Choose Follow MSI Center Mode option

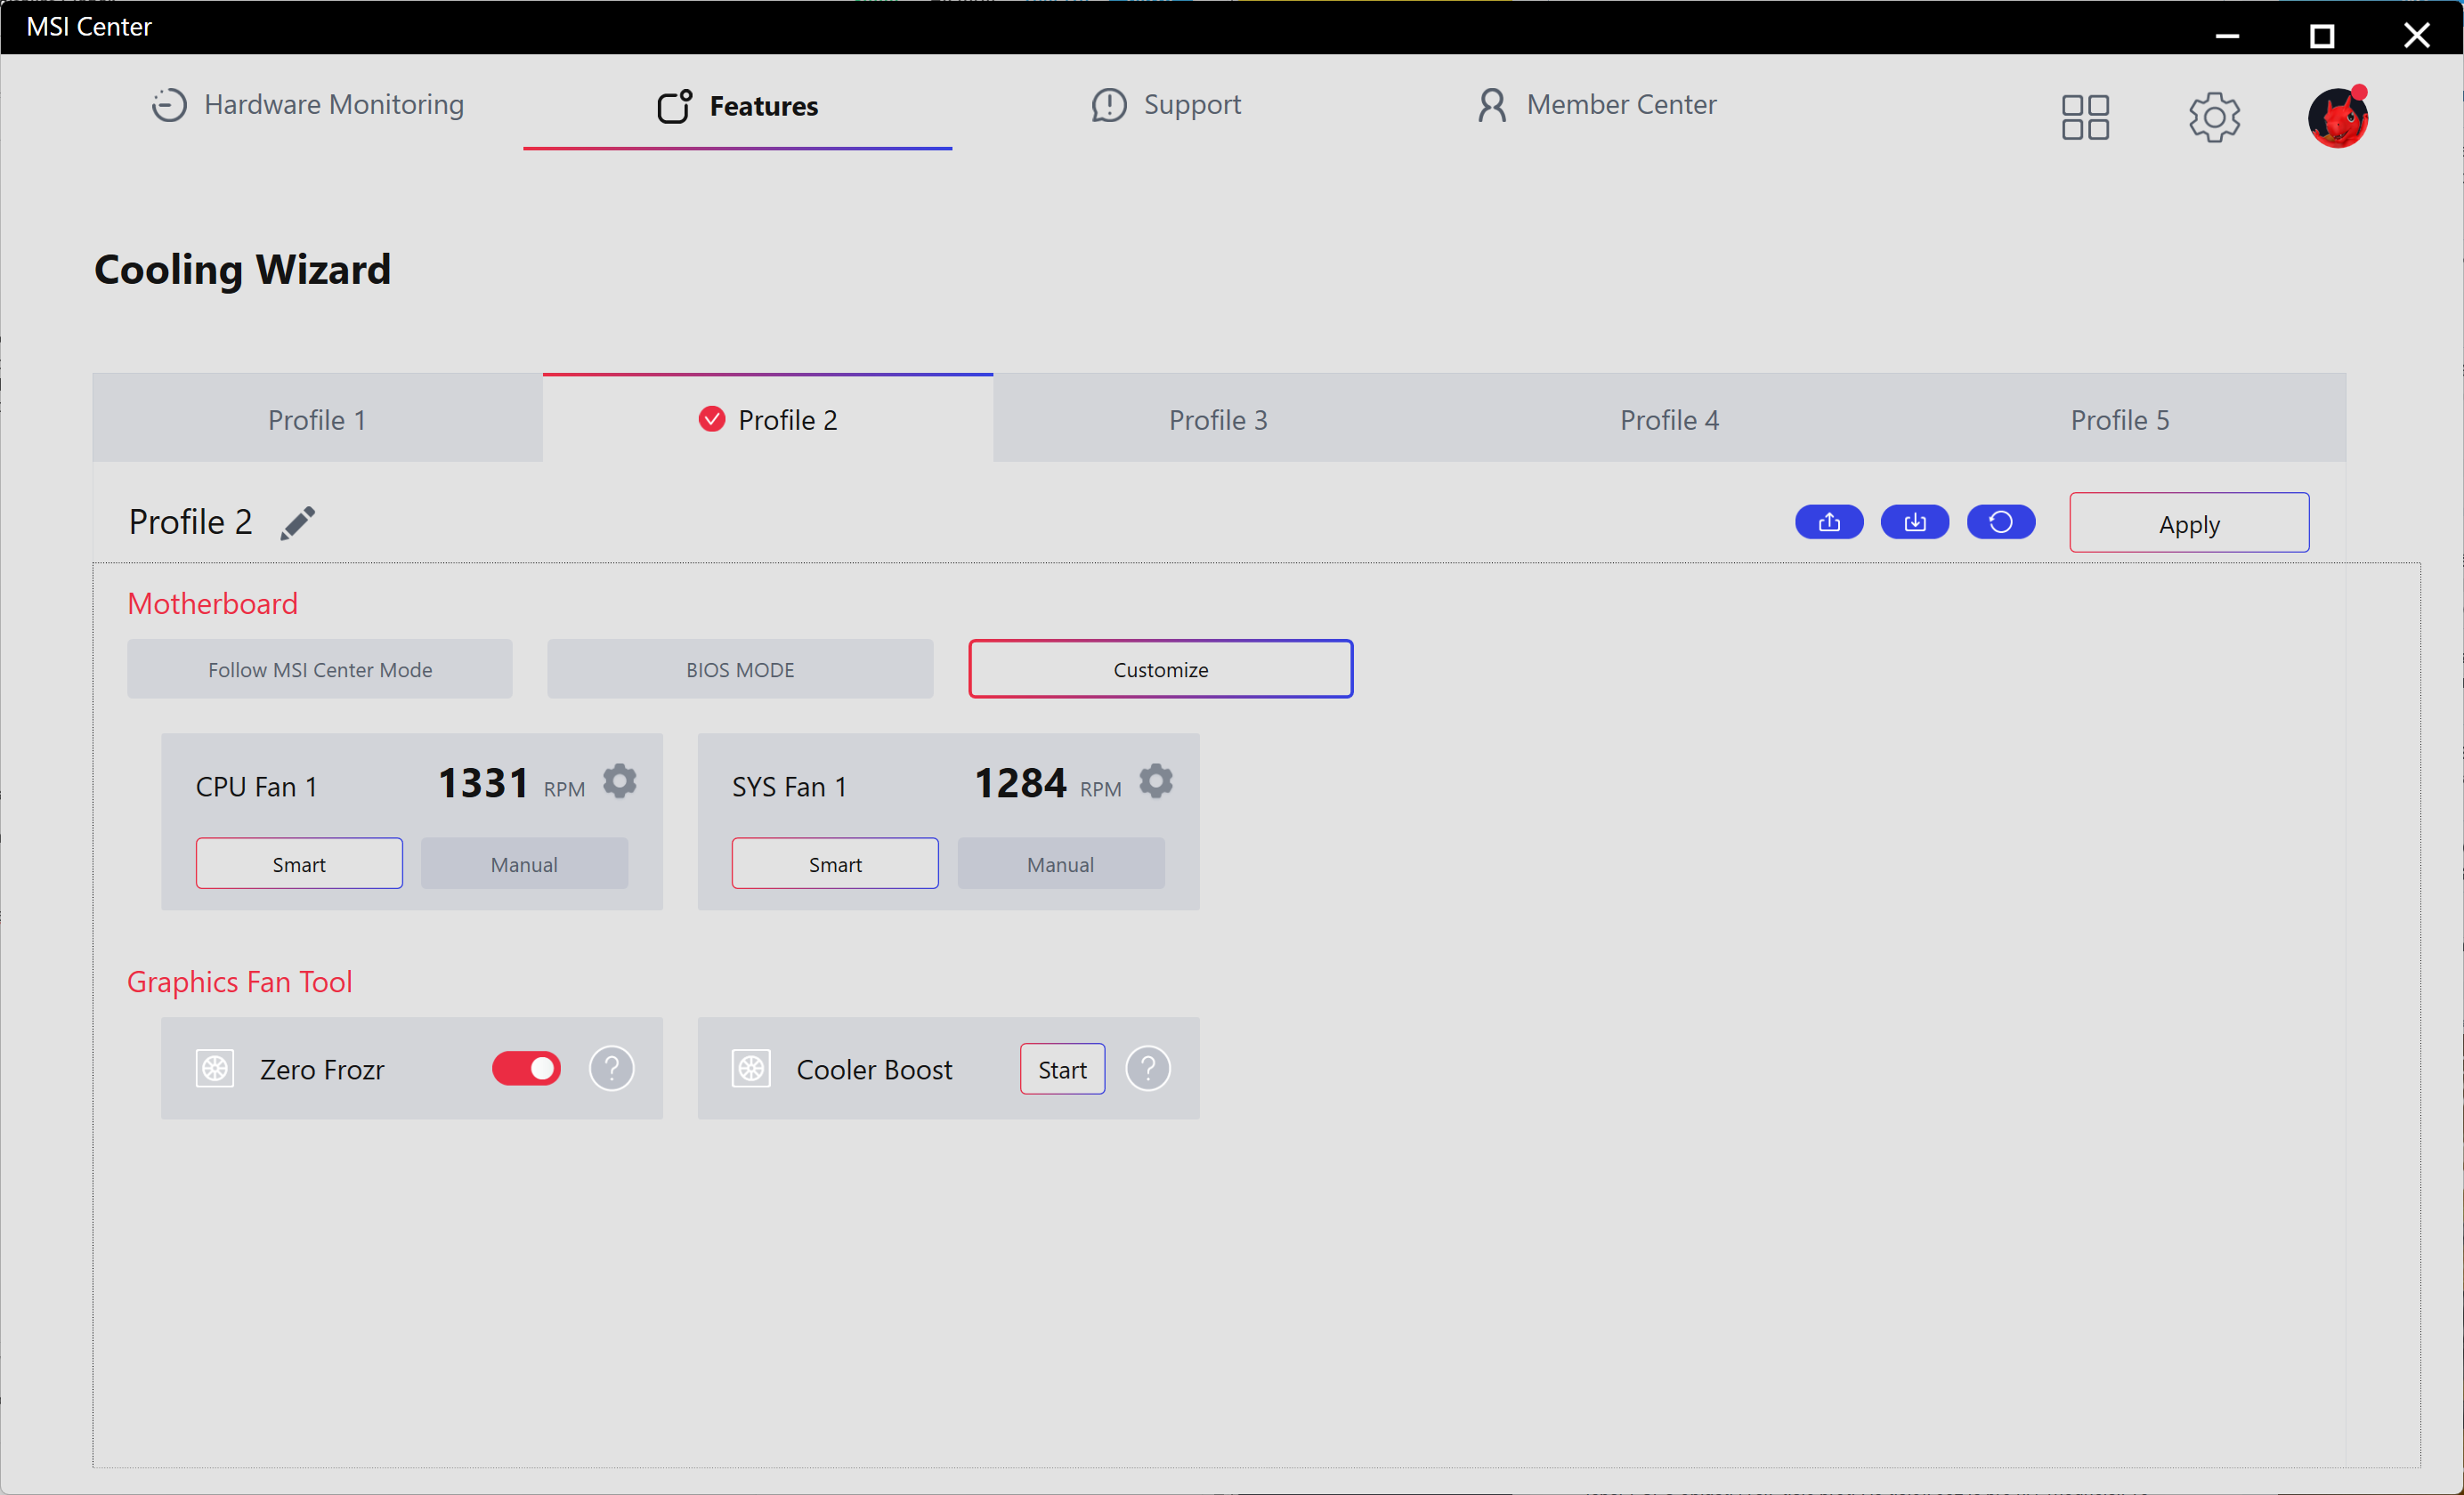point(319,669)
